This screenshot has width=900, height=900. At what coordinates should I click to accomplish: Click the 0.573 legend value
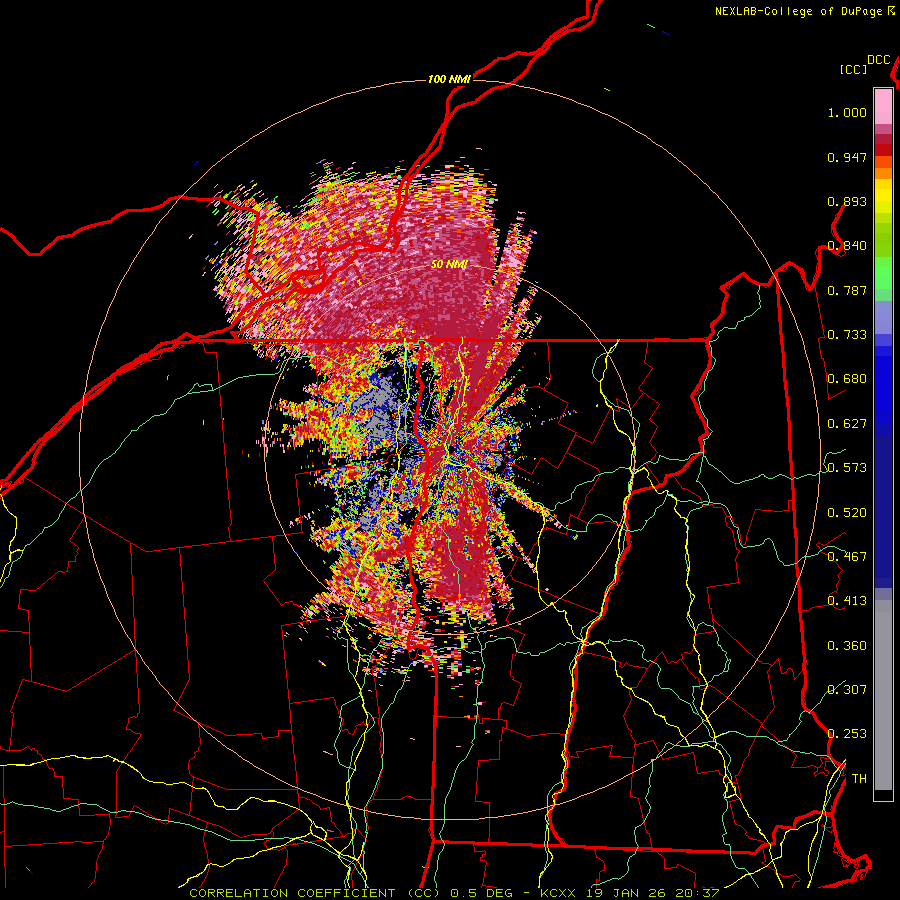[x=847, y=468]
